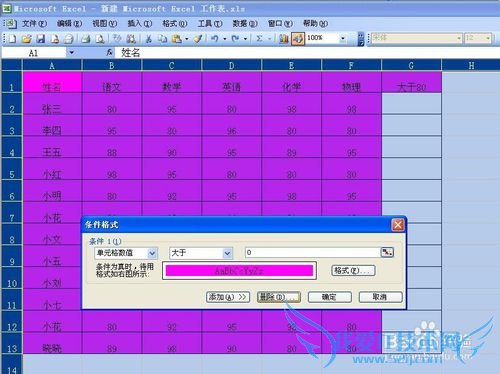Open the 编辑 menu

click(x=69, y=23)
